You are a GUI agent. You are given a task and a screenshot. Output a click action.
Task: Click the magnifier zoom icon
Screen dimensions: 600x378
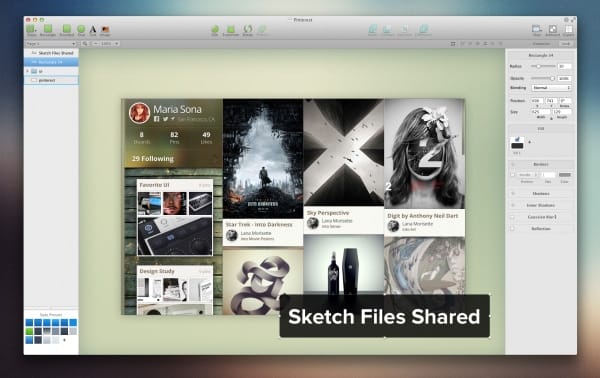tap(85, 44)
